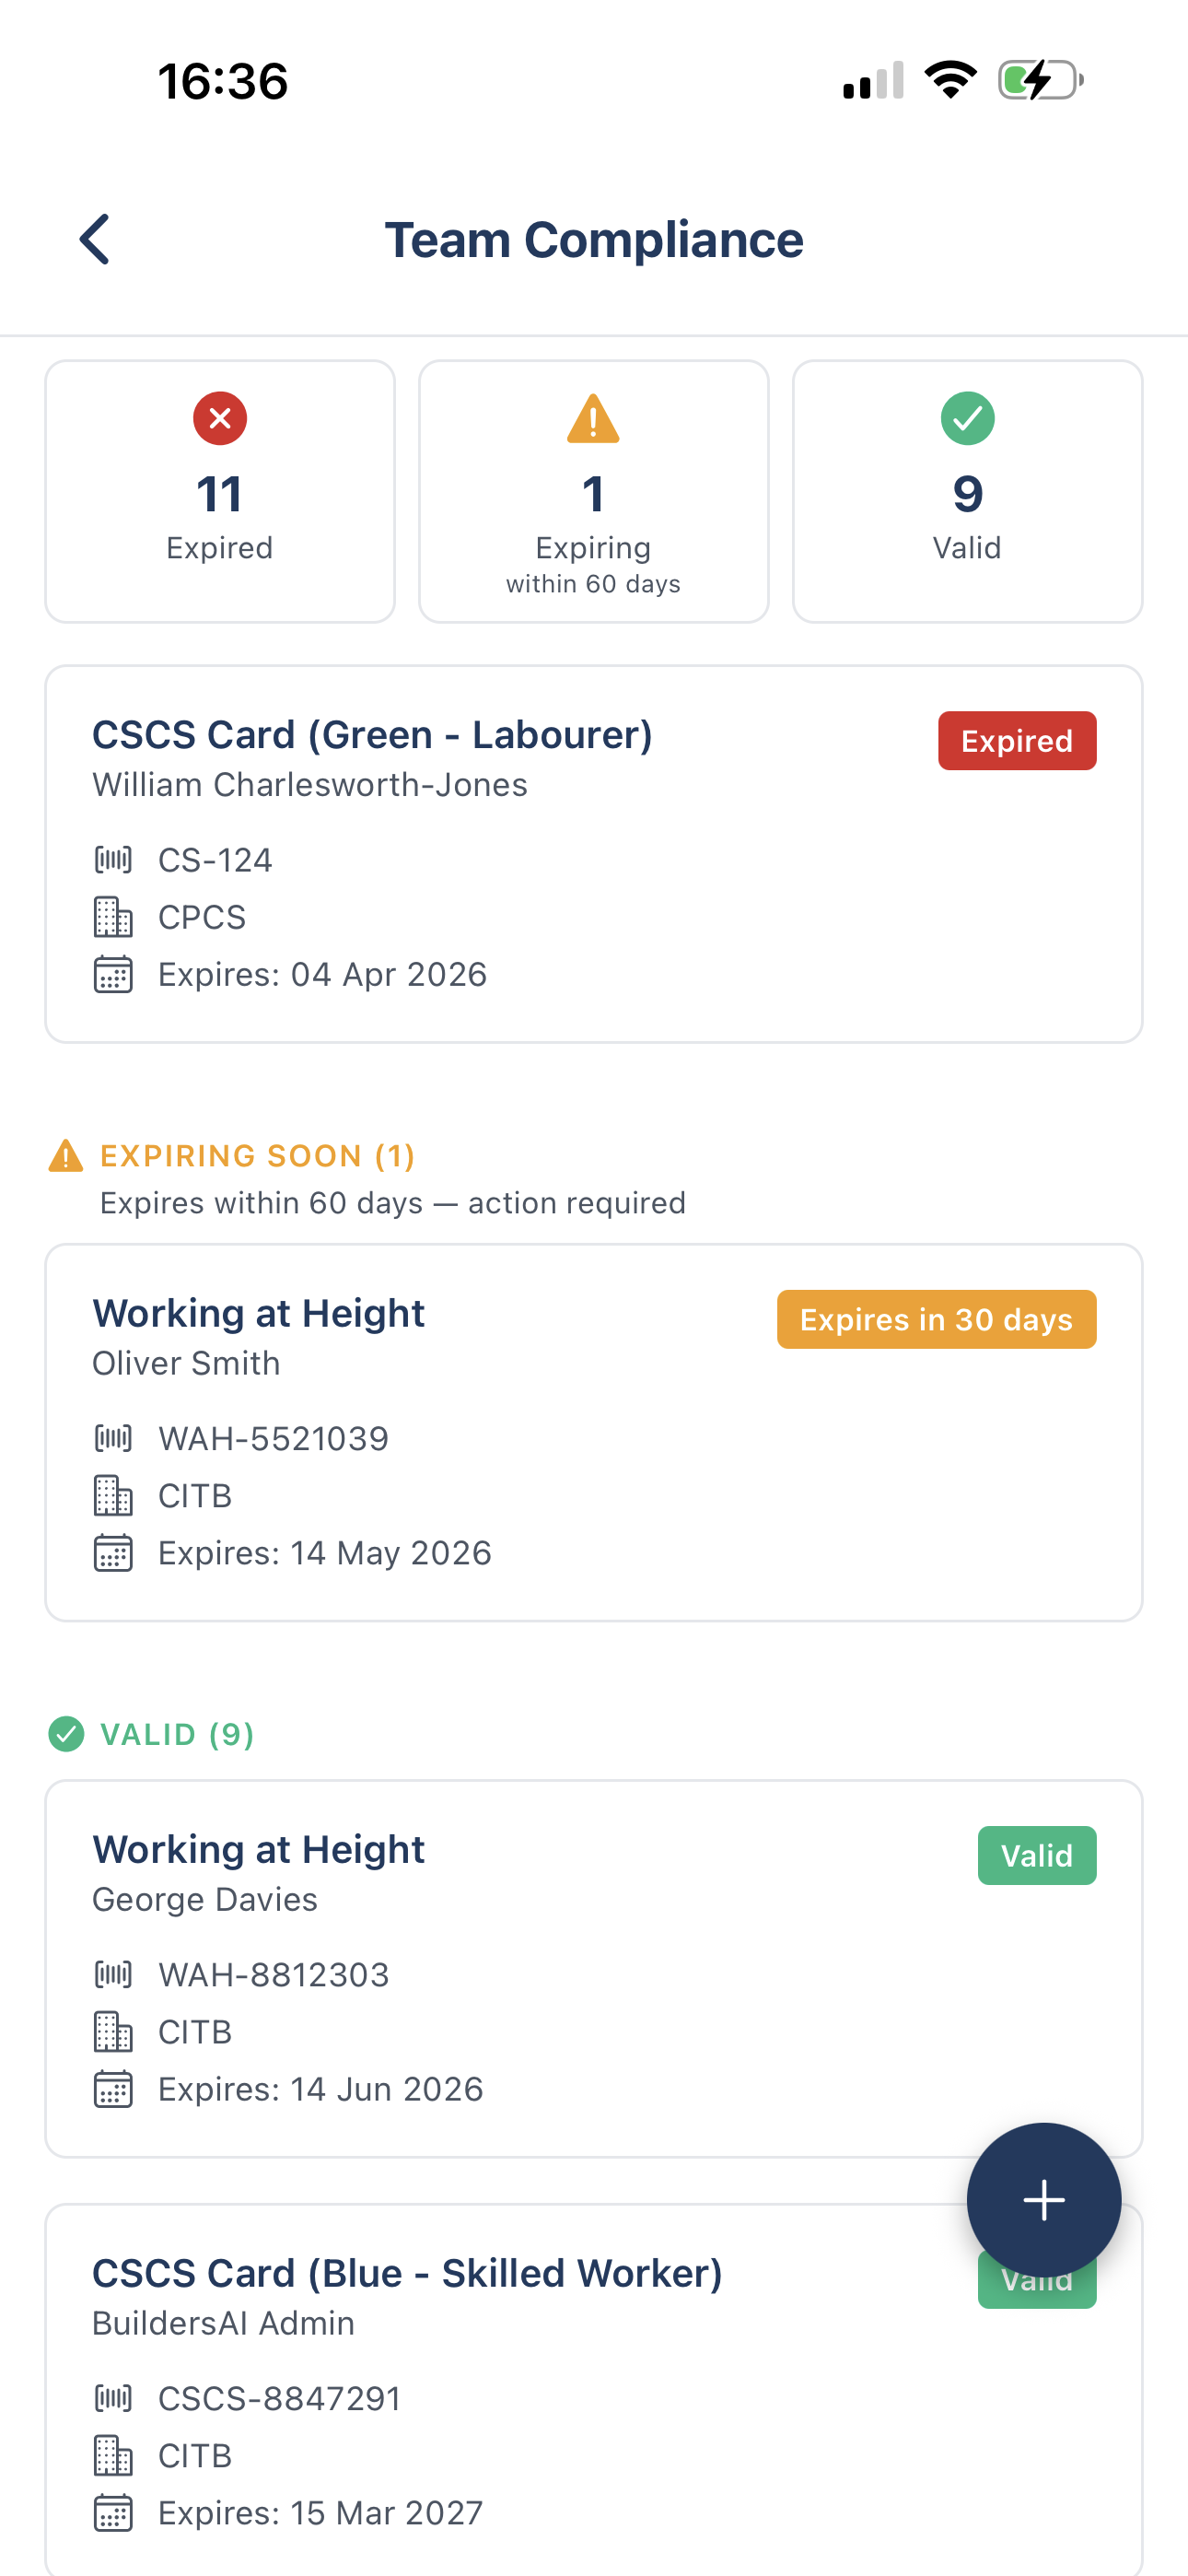Tap the red Expired status icon
The image size is (1188, 2576).
(220, 418)
